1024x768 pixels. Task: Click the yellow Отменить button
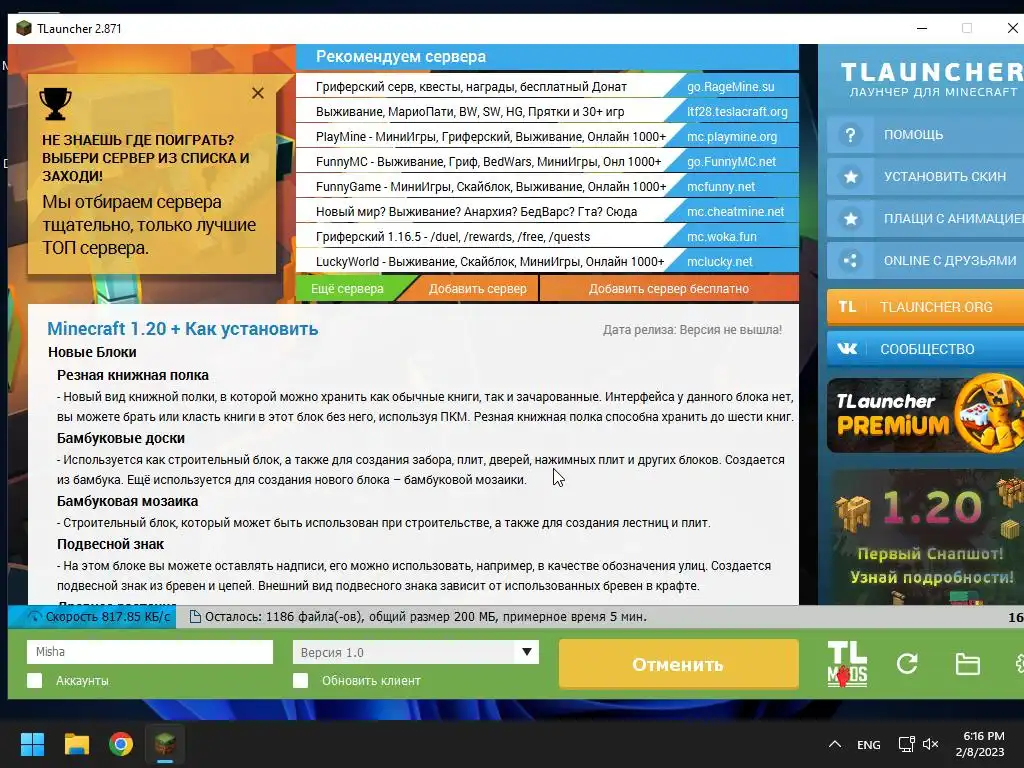pos(678,664)
